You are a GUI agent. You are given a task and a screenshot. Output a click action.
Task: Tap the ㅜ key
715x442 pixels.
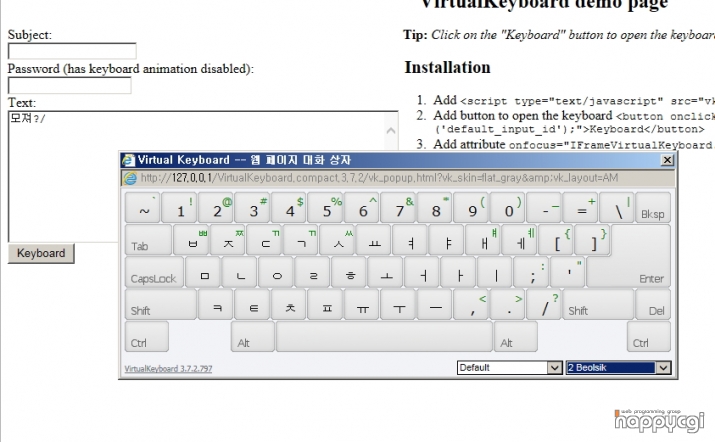coord(398,304)
